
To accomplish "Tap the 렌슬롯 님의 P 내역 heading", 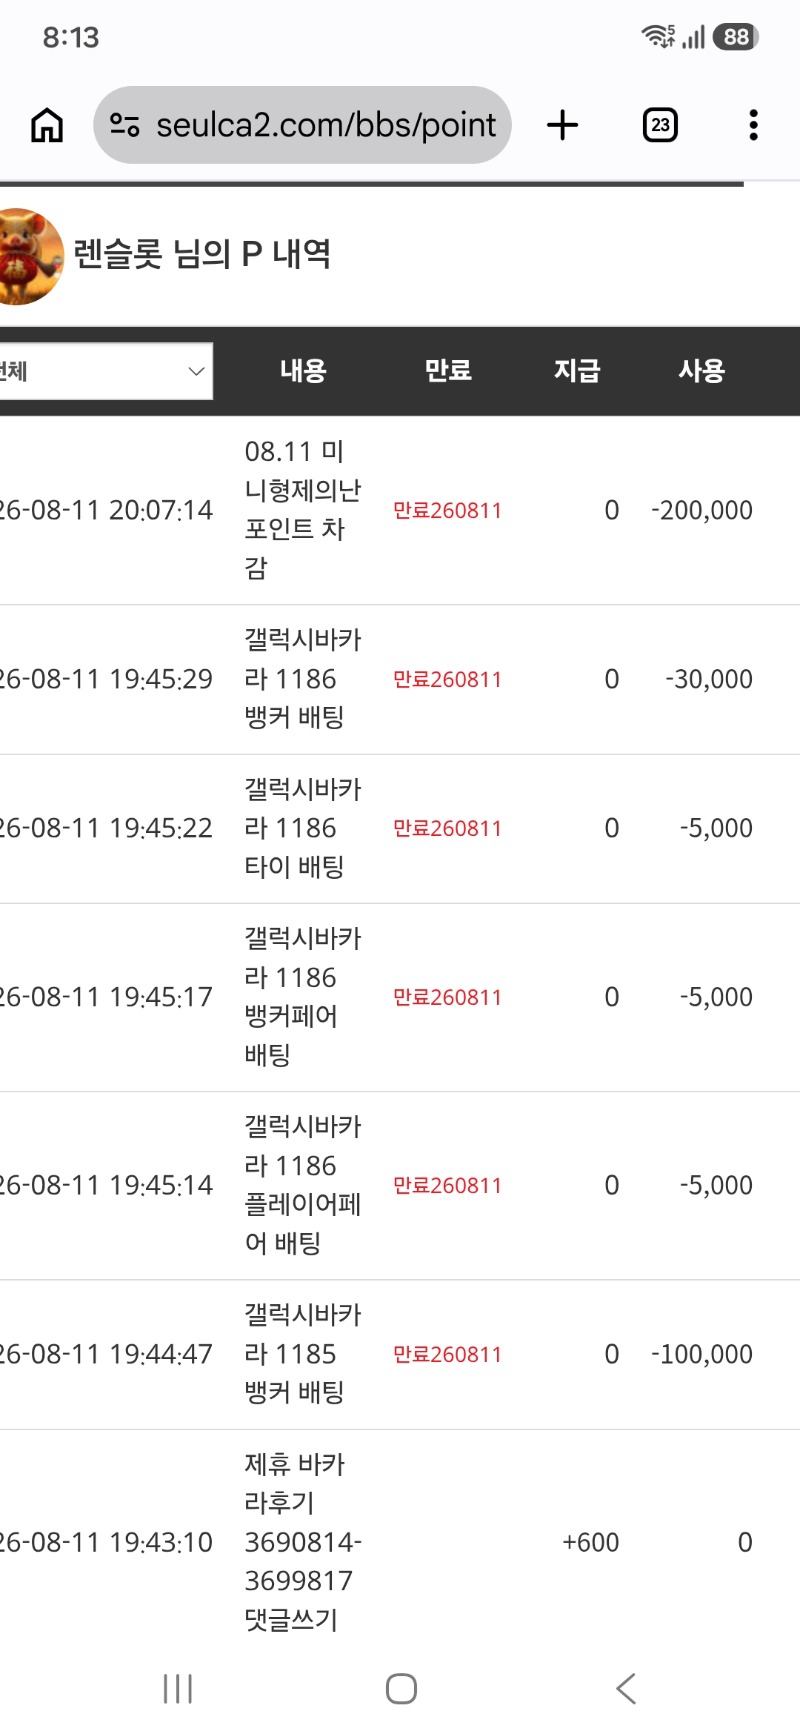I will pyautogui.click(x=202, y=254).
